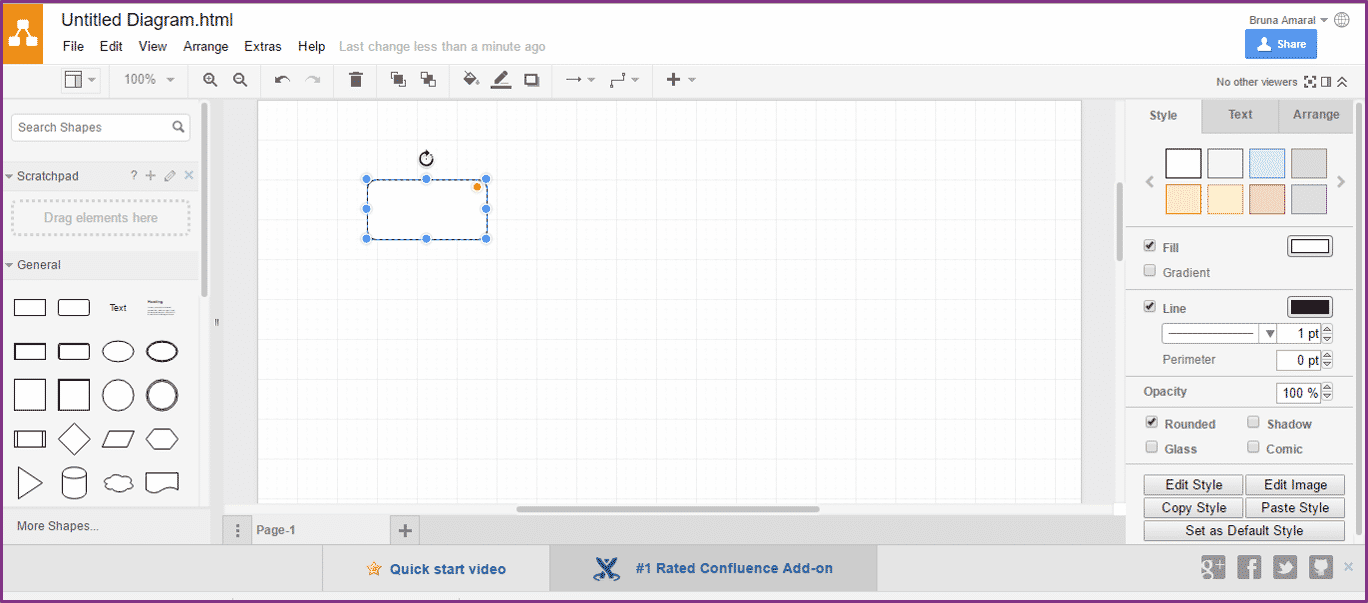
Task: Toggle the shadow toolbar icon
Action: pos(531,80)
